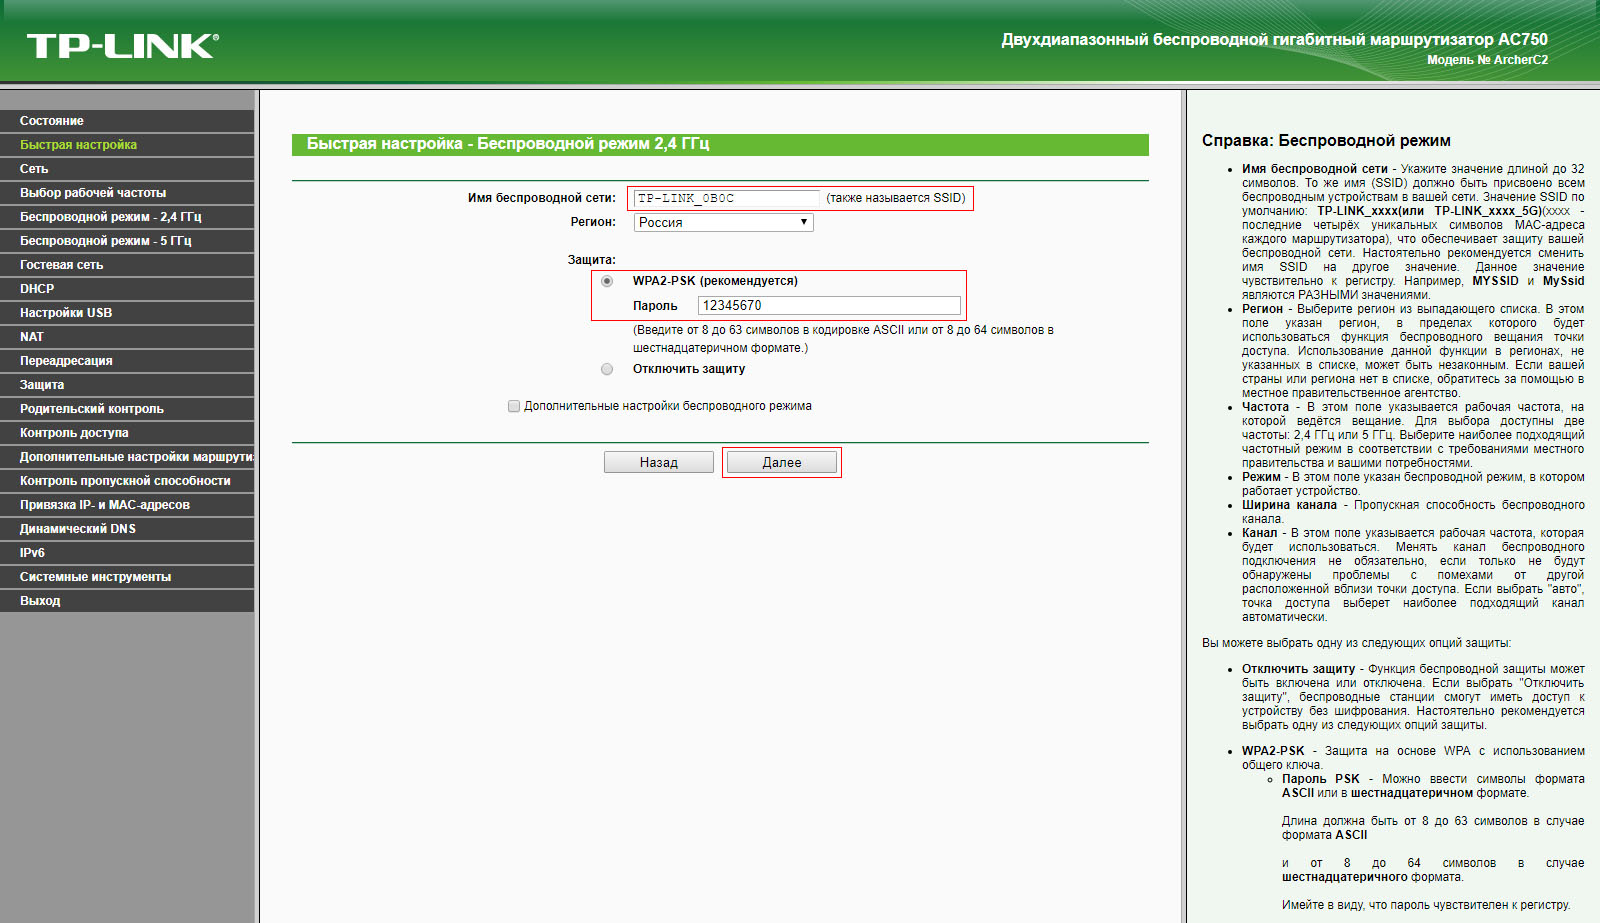Open Переадресация in the sidebar
Viewport: 1600px width, 923px height.
click(x=127, y=361)
